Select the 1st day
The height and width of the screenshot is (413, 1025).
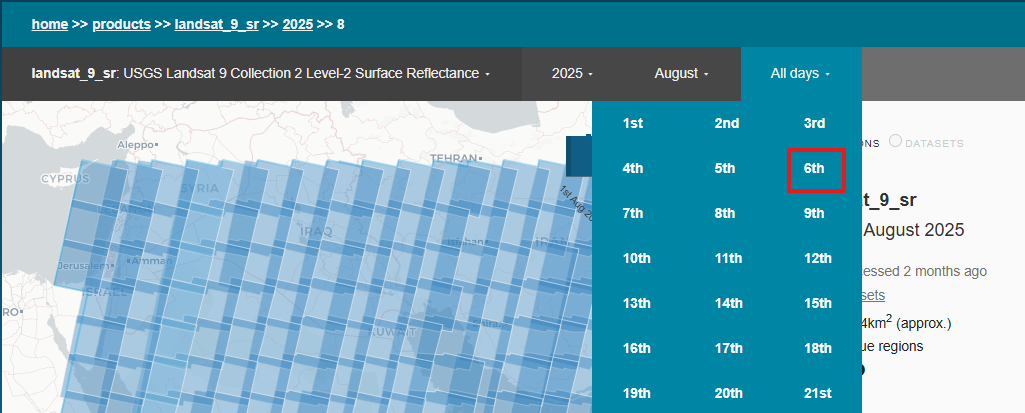633,124
